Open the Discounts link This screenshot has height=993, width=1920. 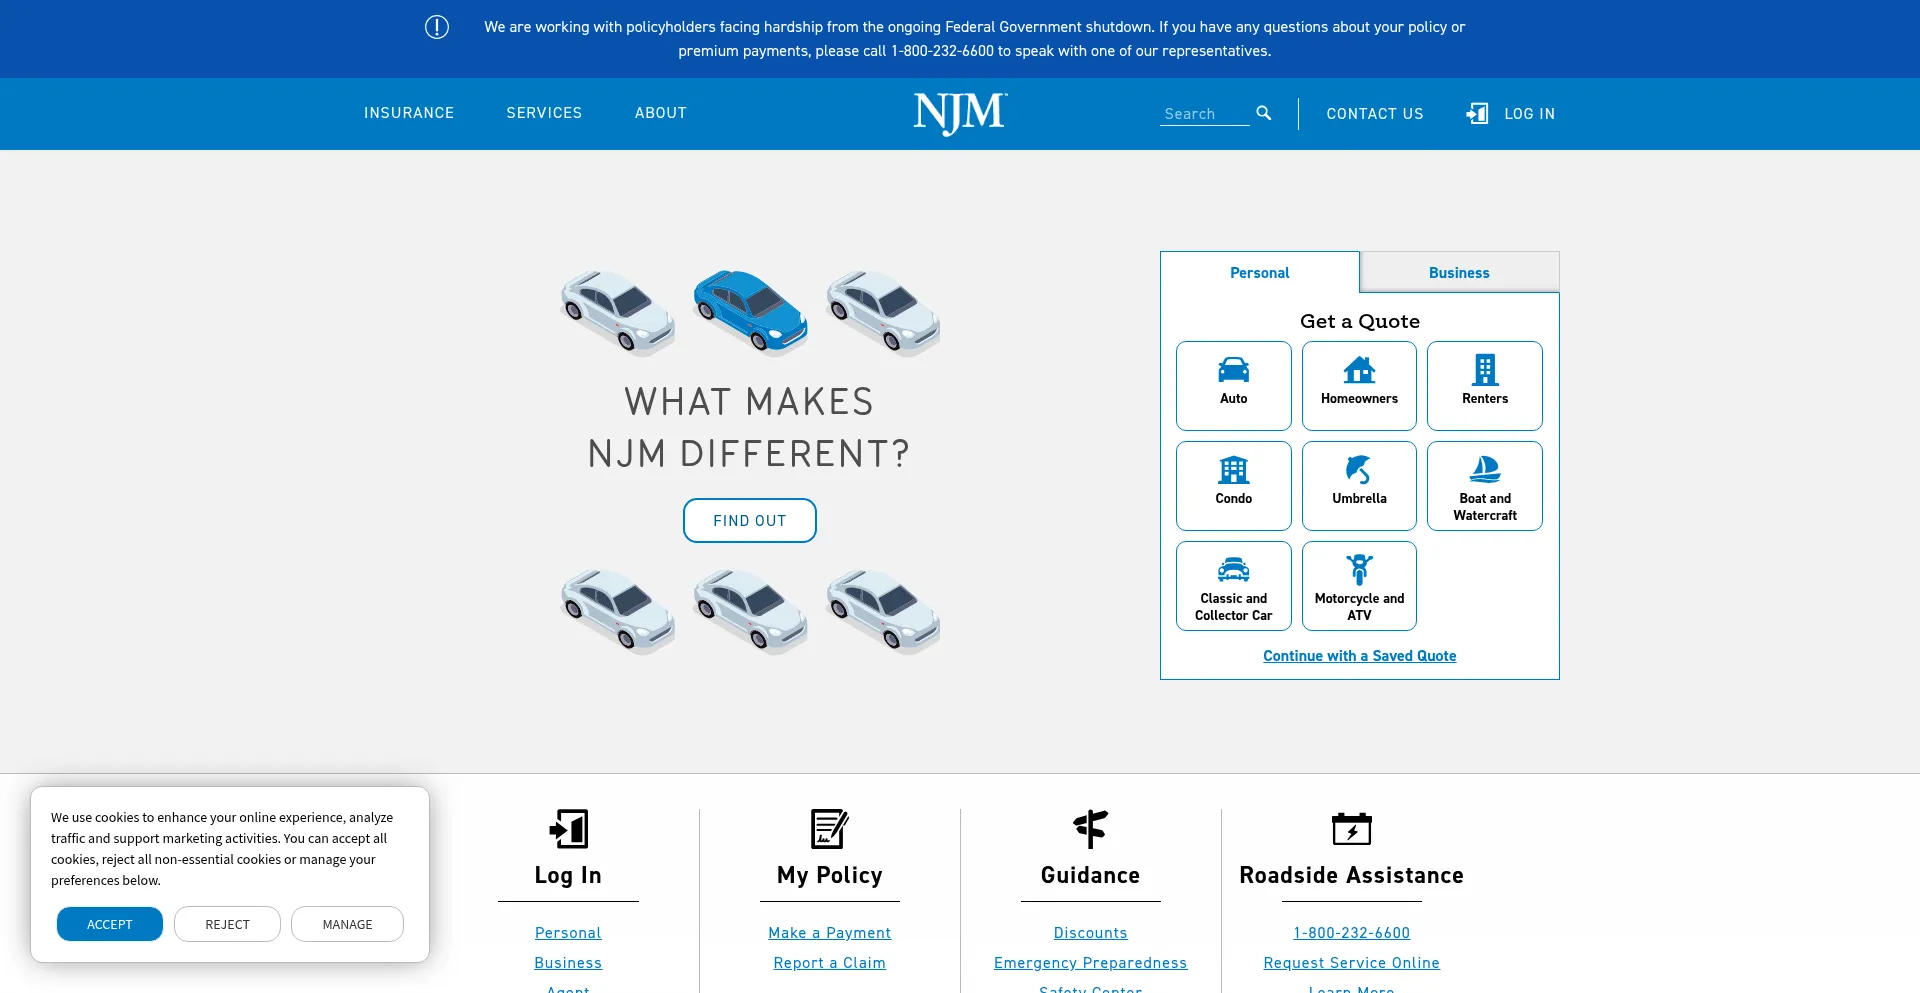pos(1091,933)
